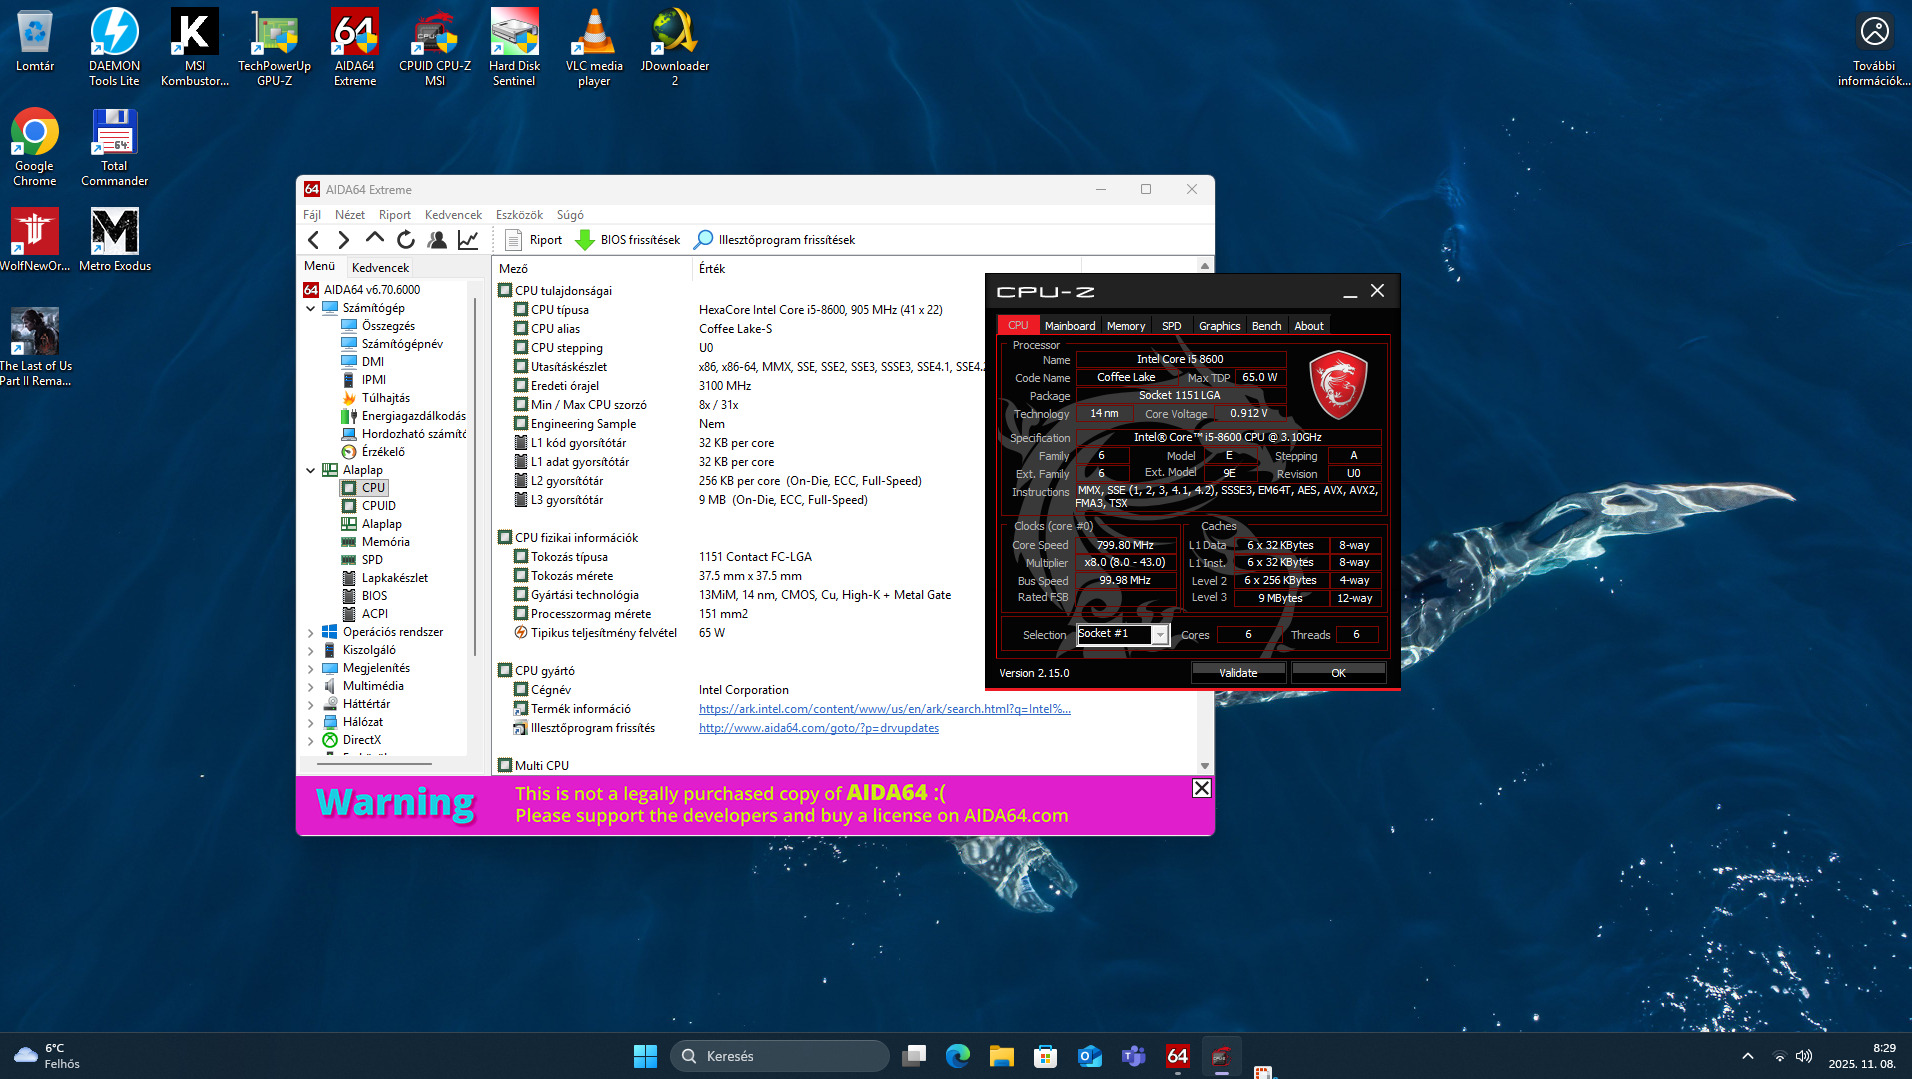The width and height of the screenshot is (1912, 1079).
Task: Click Illesztőprogram frissítések toolbar button
Action: pyautogui.click(x=775, y=240)
